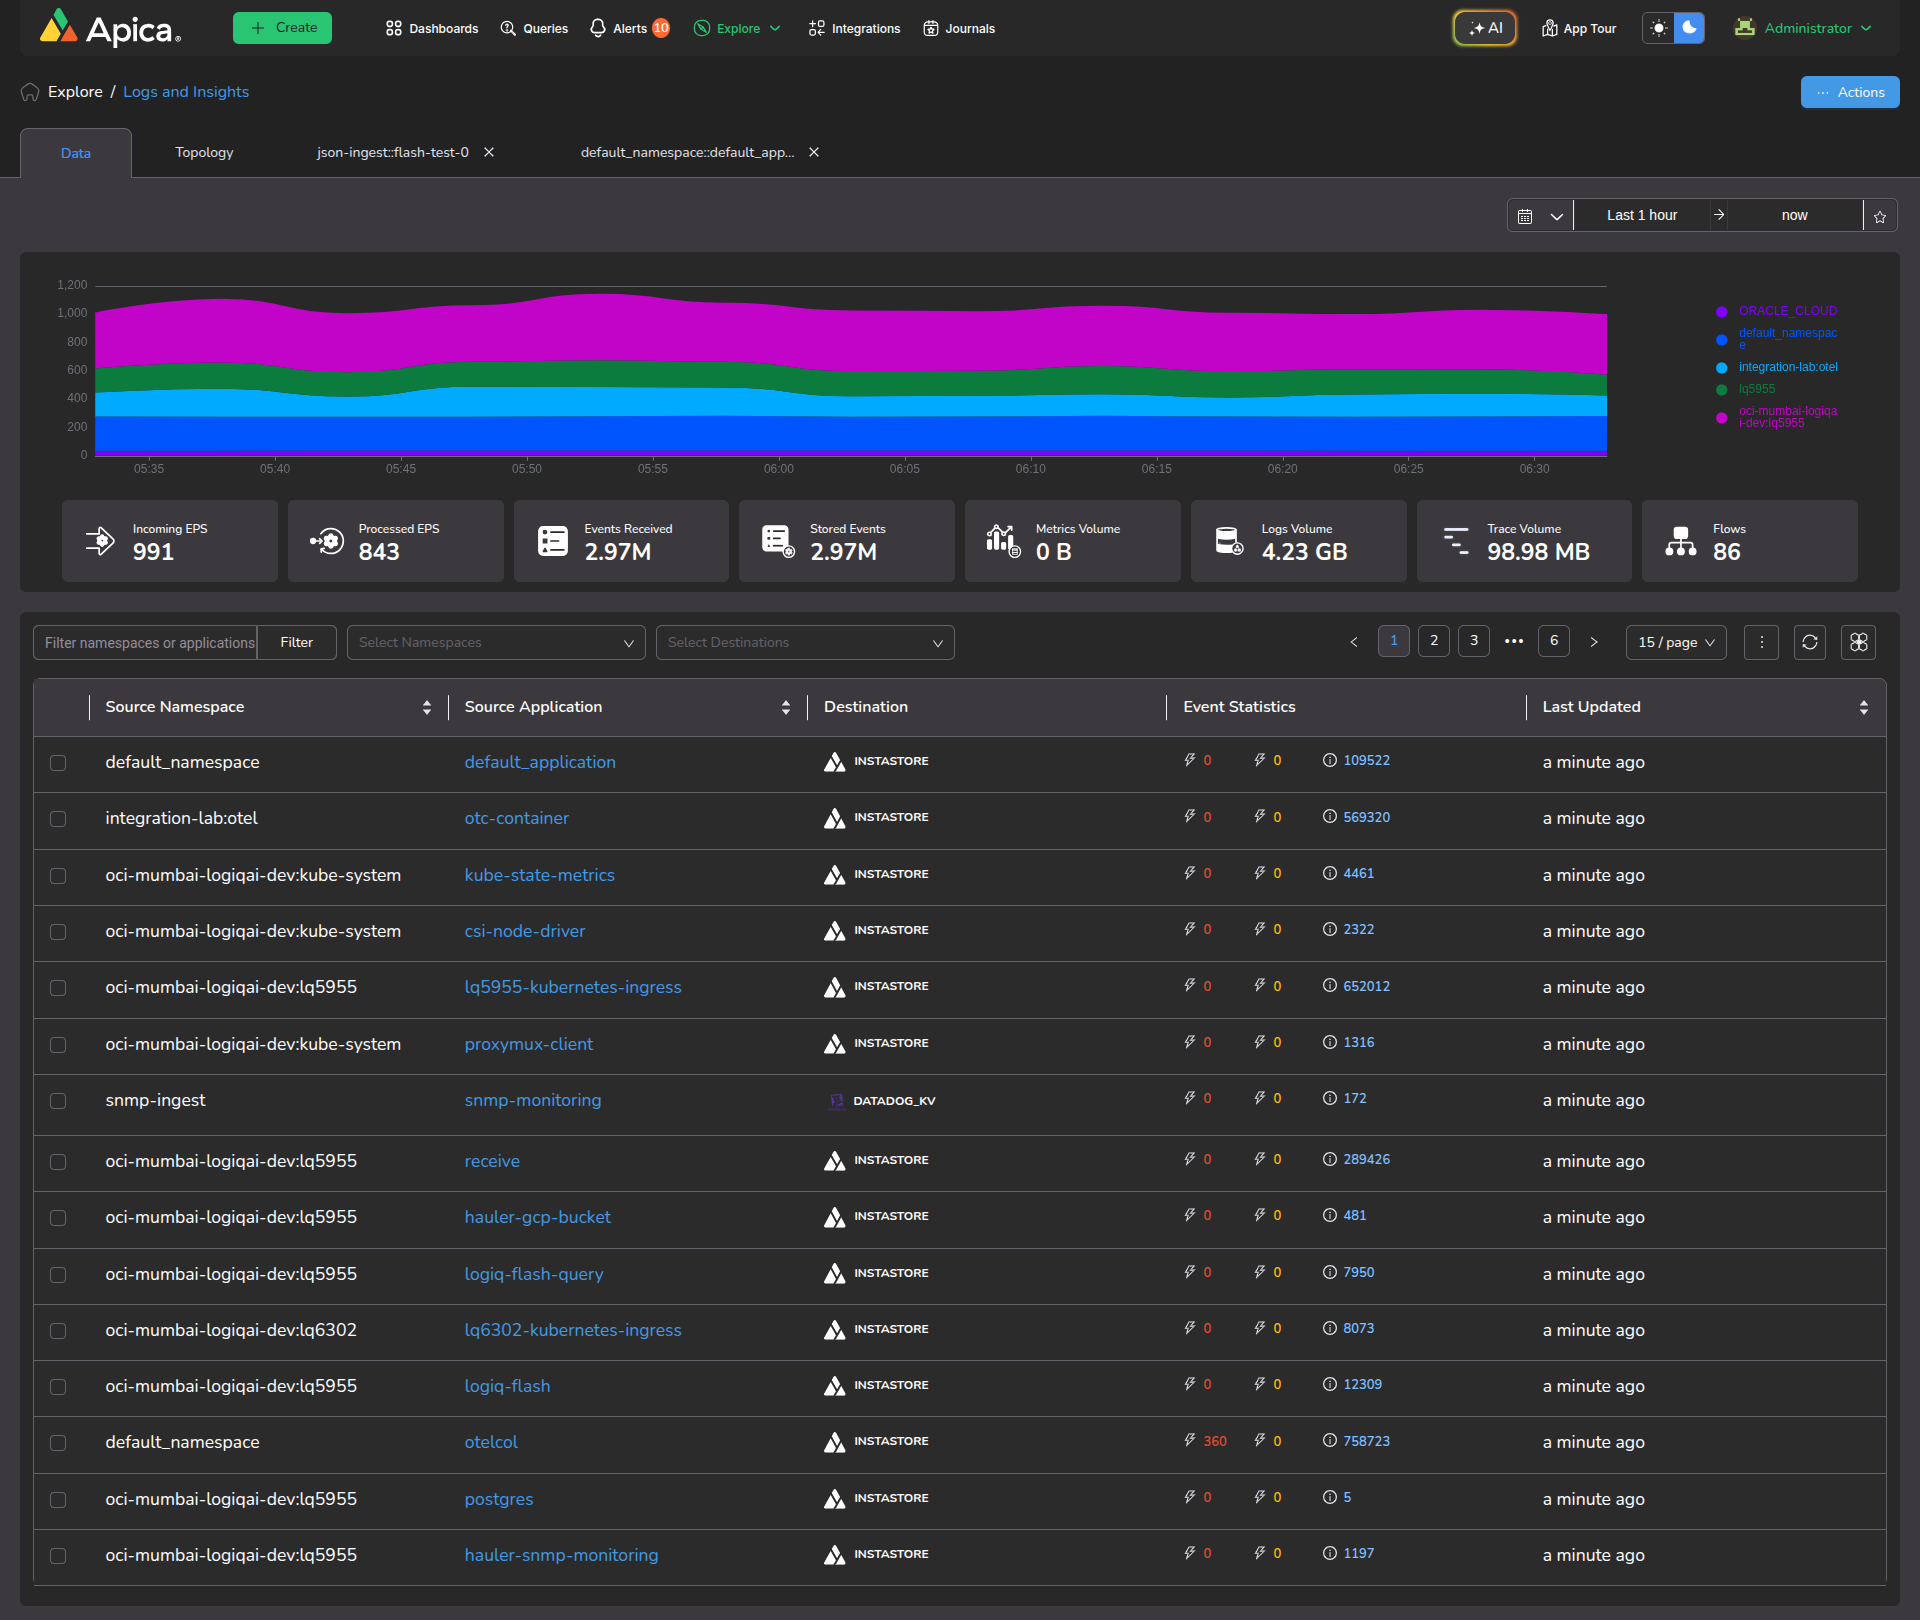Expand the Select Namespaces dropdown

point(496,643)
